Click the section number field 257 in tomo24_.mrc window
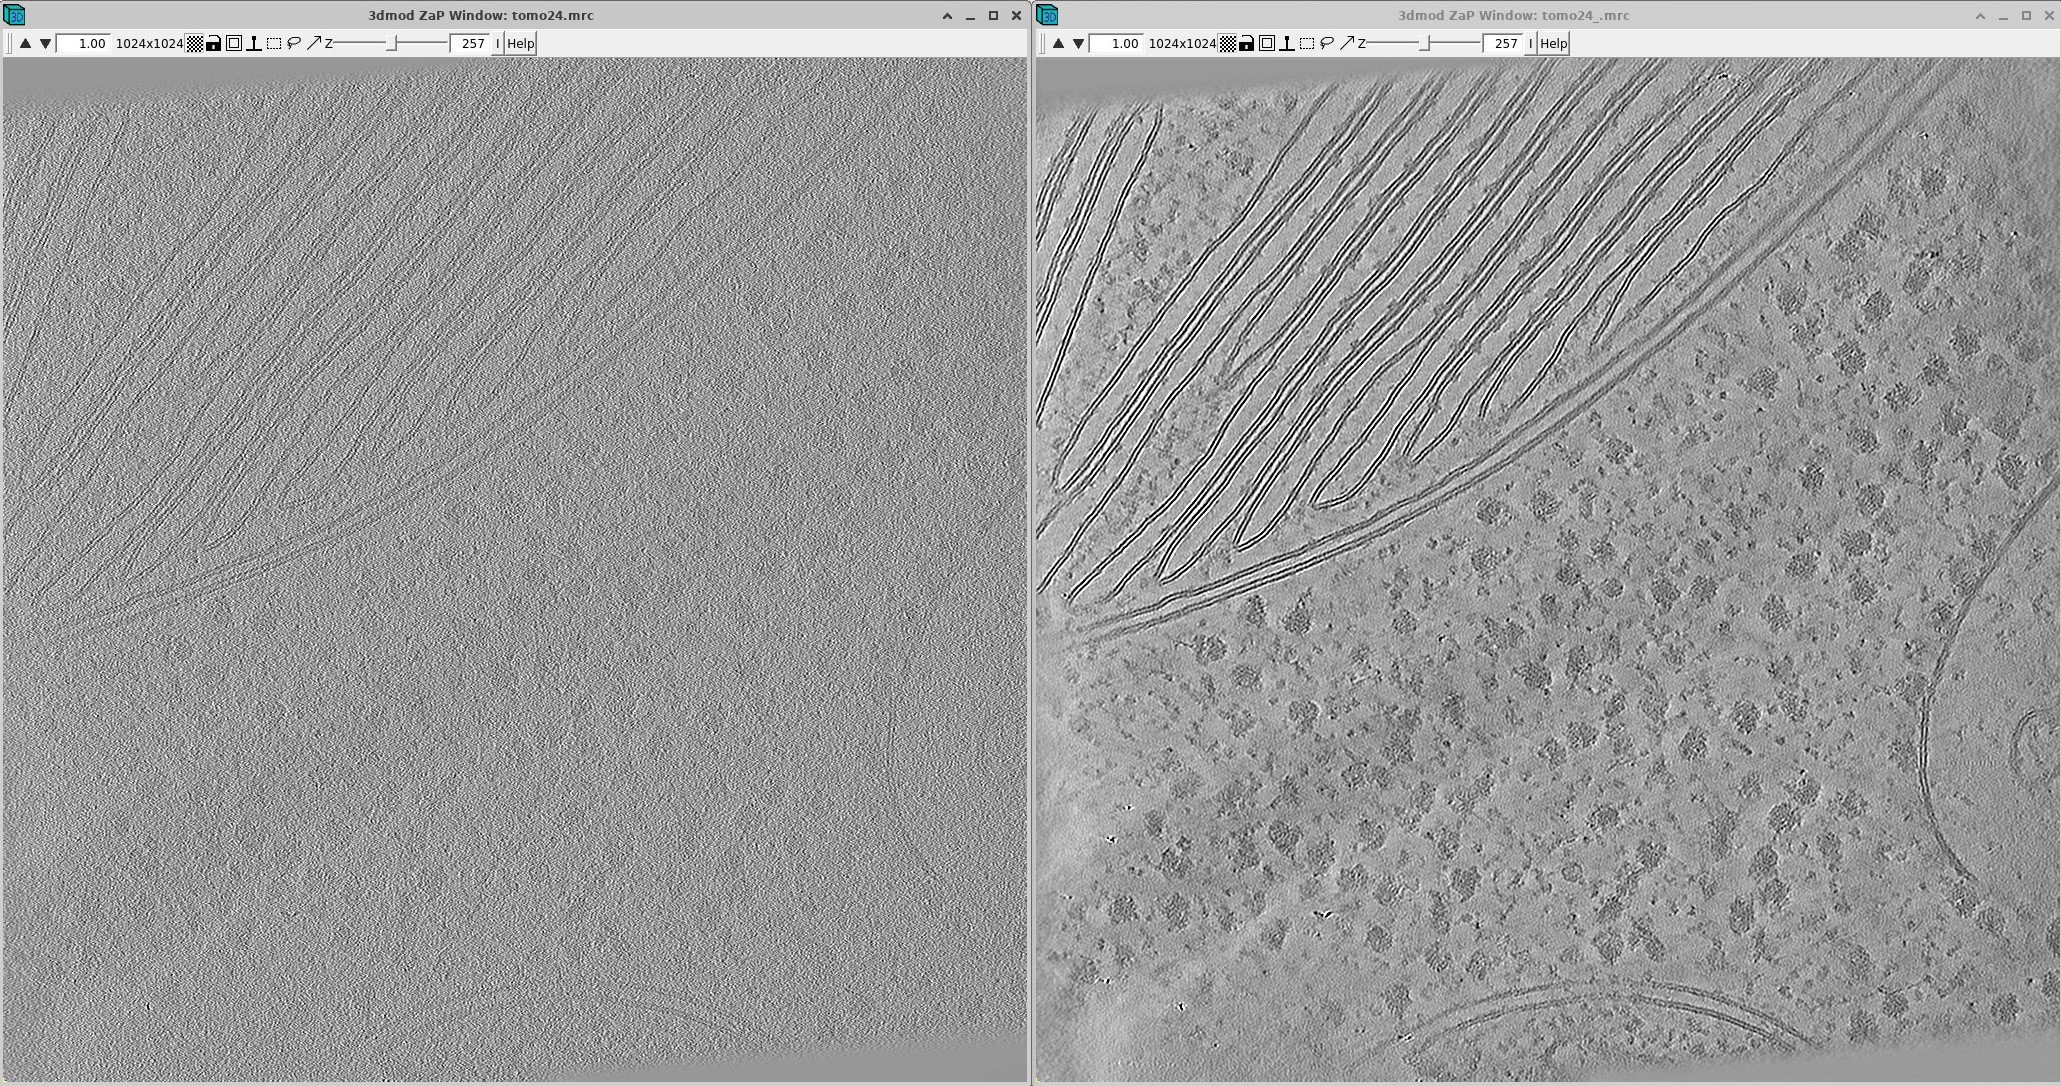The width and height of the screenshot is (2061, 1086). pos(1504,43)
